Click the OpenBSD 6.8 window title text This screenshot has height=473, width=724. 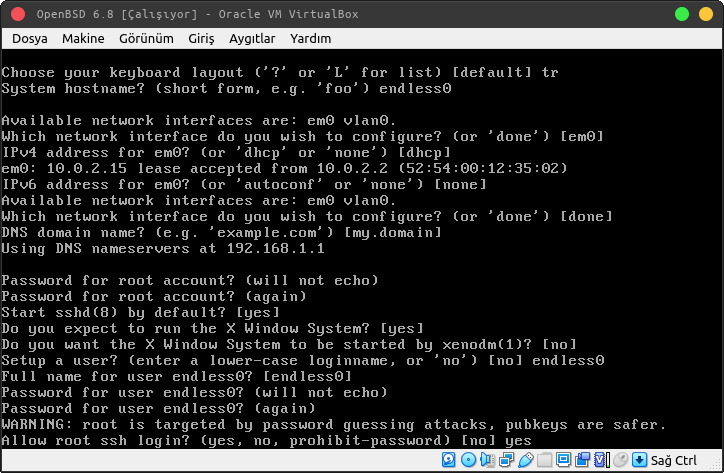point(198,14)
